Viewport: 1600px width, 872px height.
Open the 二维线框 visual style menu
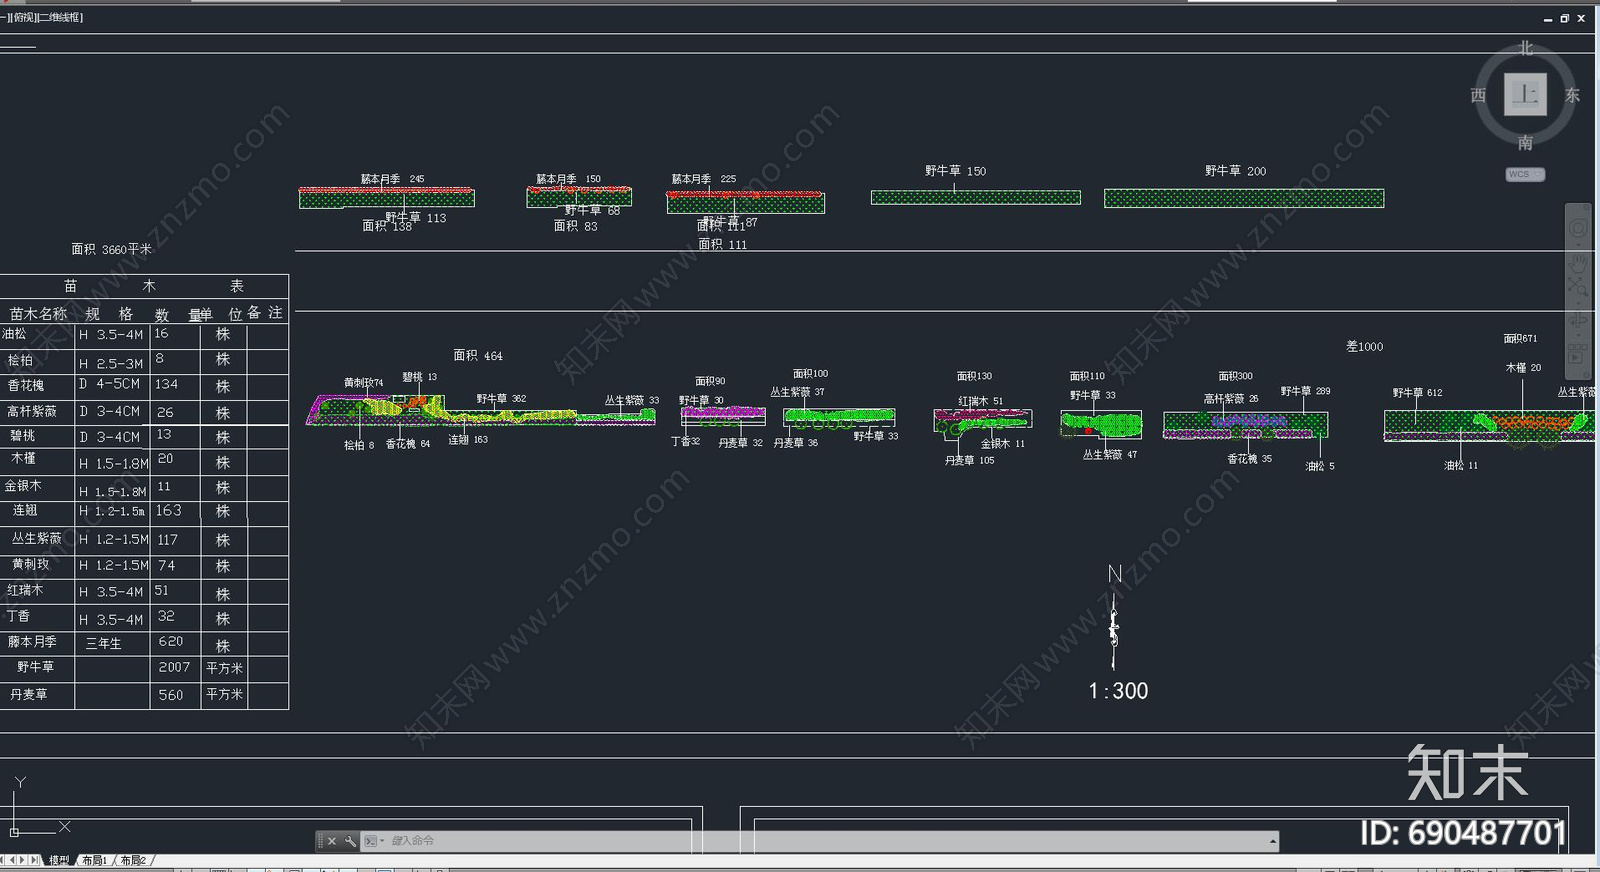coord(61,17)
